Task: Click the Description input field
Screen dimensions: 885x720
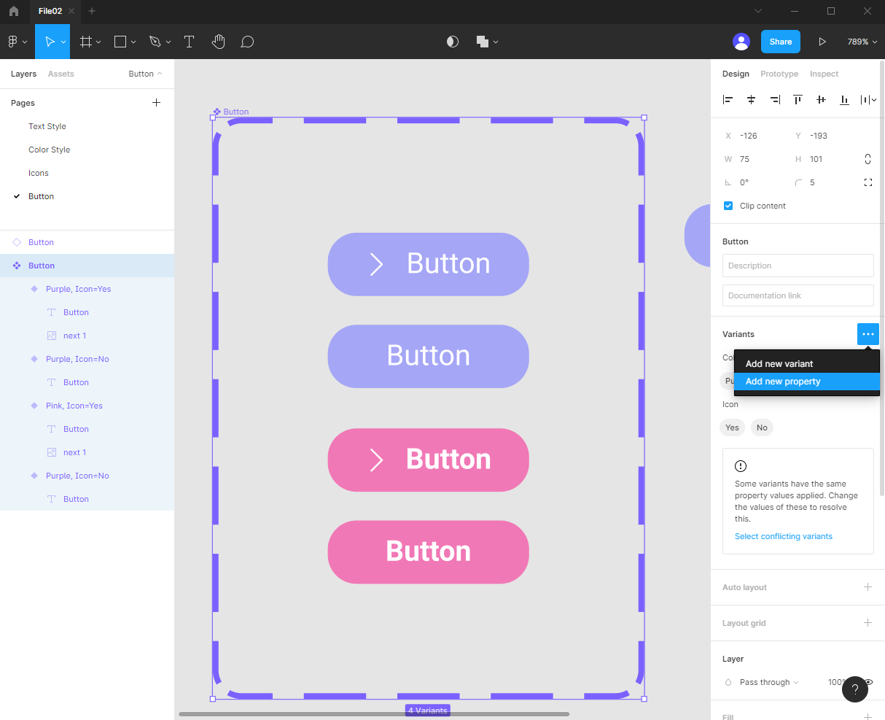Action: coord(797,266)
